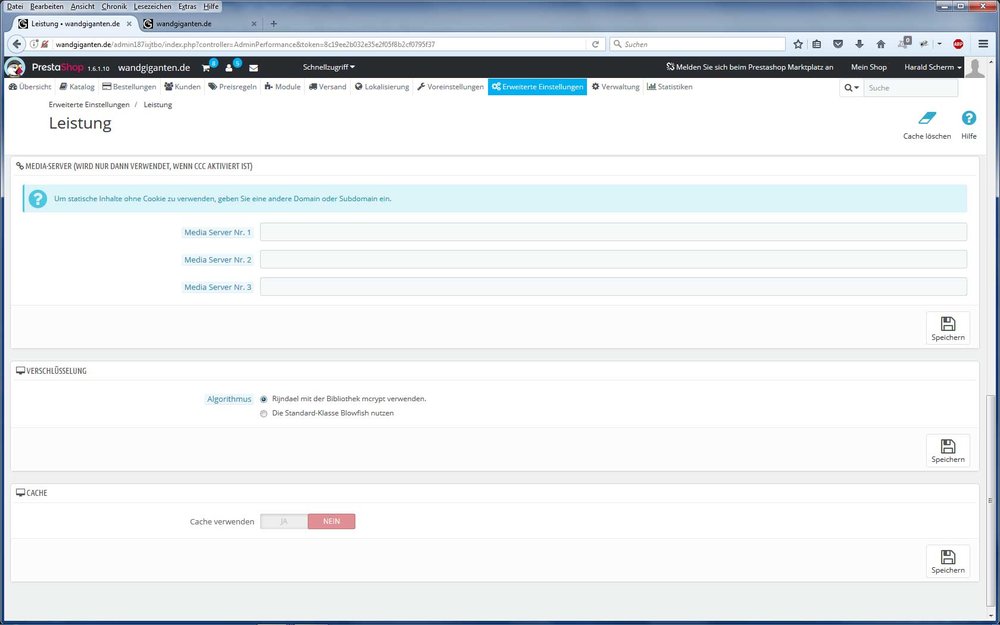Click into Media Server Nr. 1 field
The width and height of the screenshot is (1000, 625).
point(613,232)
